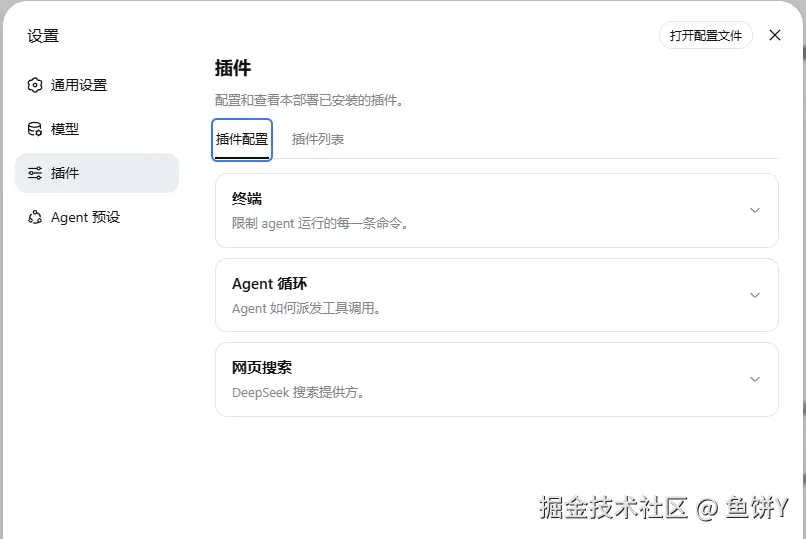Click the 网页搜索 card heading
This screenshot has width=806, height=539.
point(262,367)
